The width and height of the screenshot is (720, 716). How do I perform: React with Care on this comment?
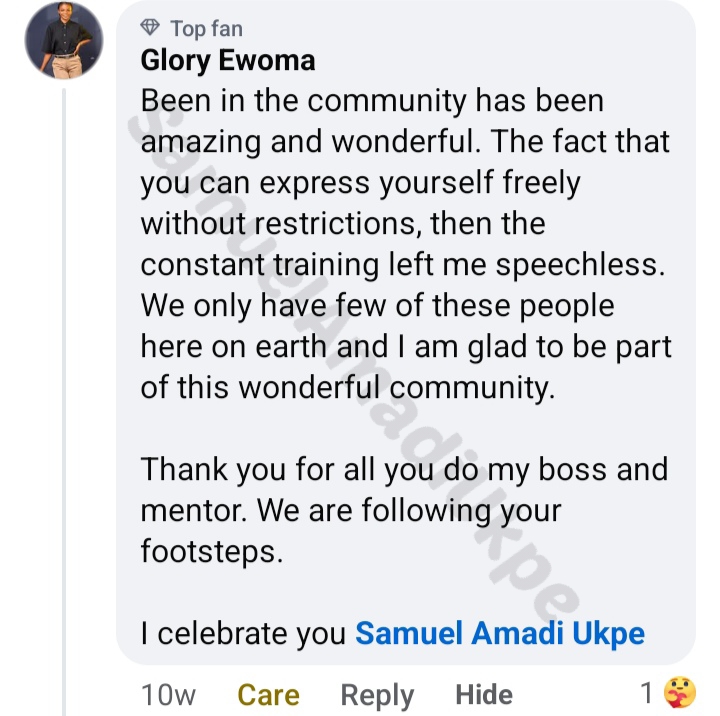[268, 694]
